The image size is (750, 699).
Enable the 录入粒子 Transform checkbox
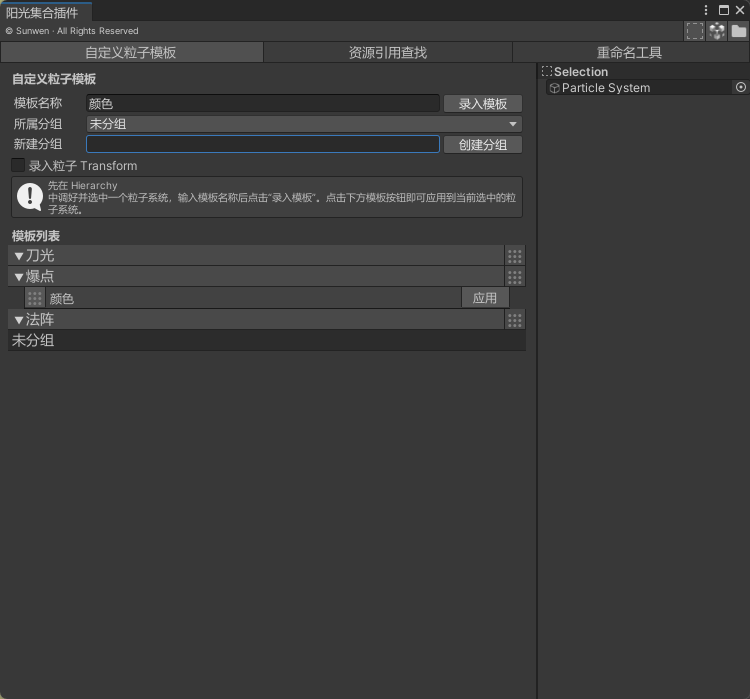point(18,165)
